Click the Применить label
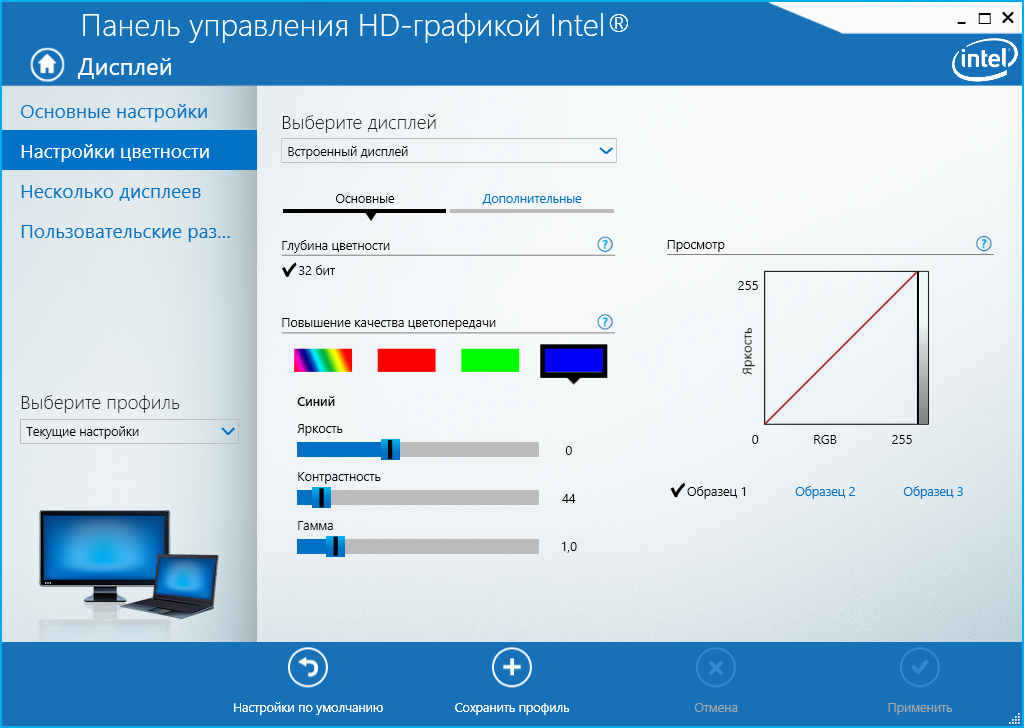The height and width of the screenshot is (728, 1024). click(920, 708)
